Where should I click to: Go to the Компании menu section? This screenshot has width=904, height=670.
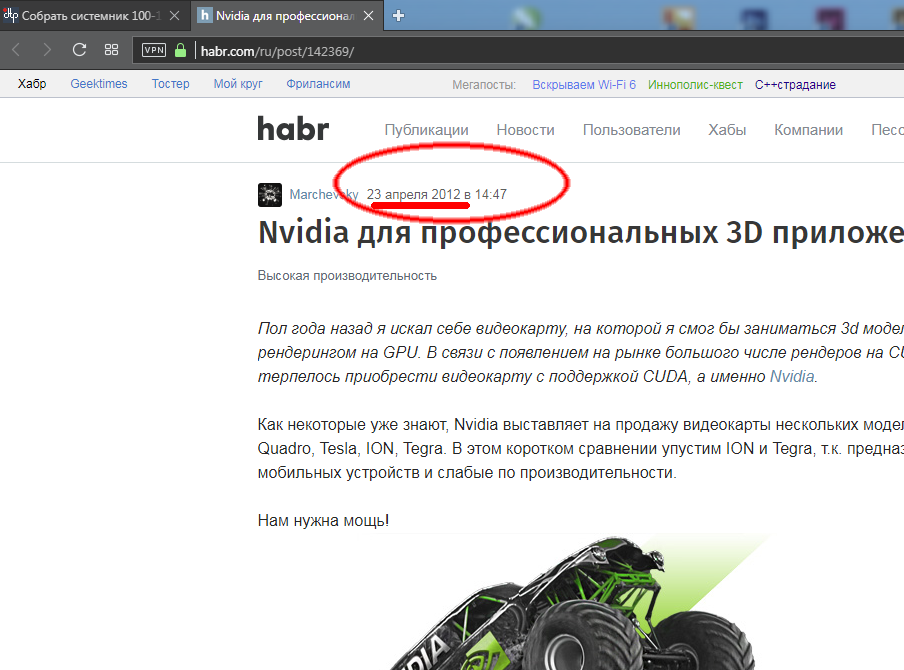tap(808, 130)
